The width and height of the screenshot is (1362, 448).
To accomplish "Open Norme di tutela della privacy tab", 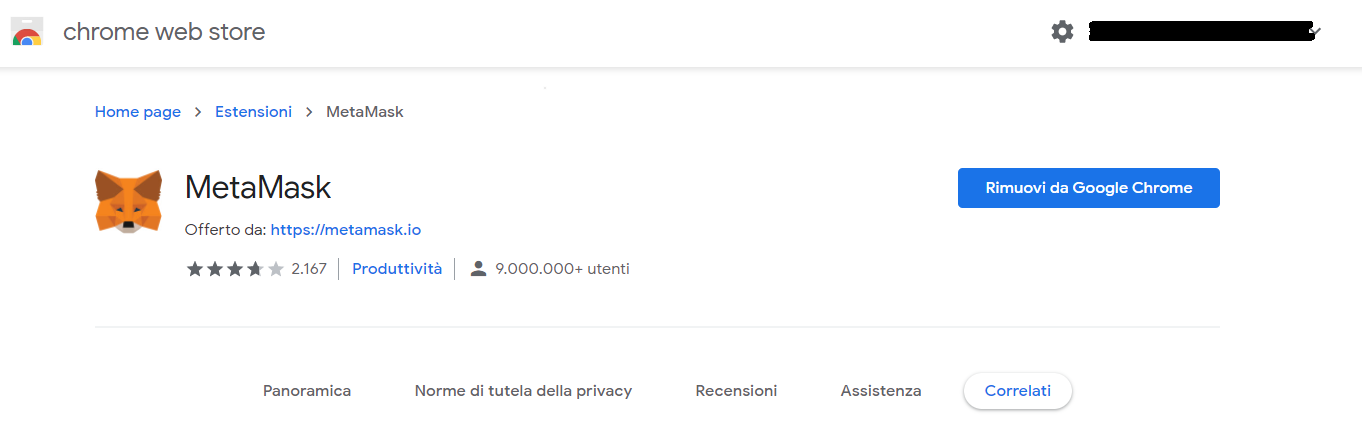I will tap(523, 391).
